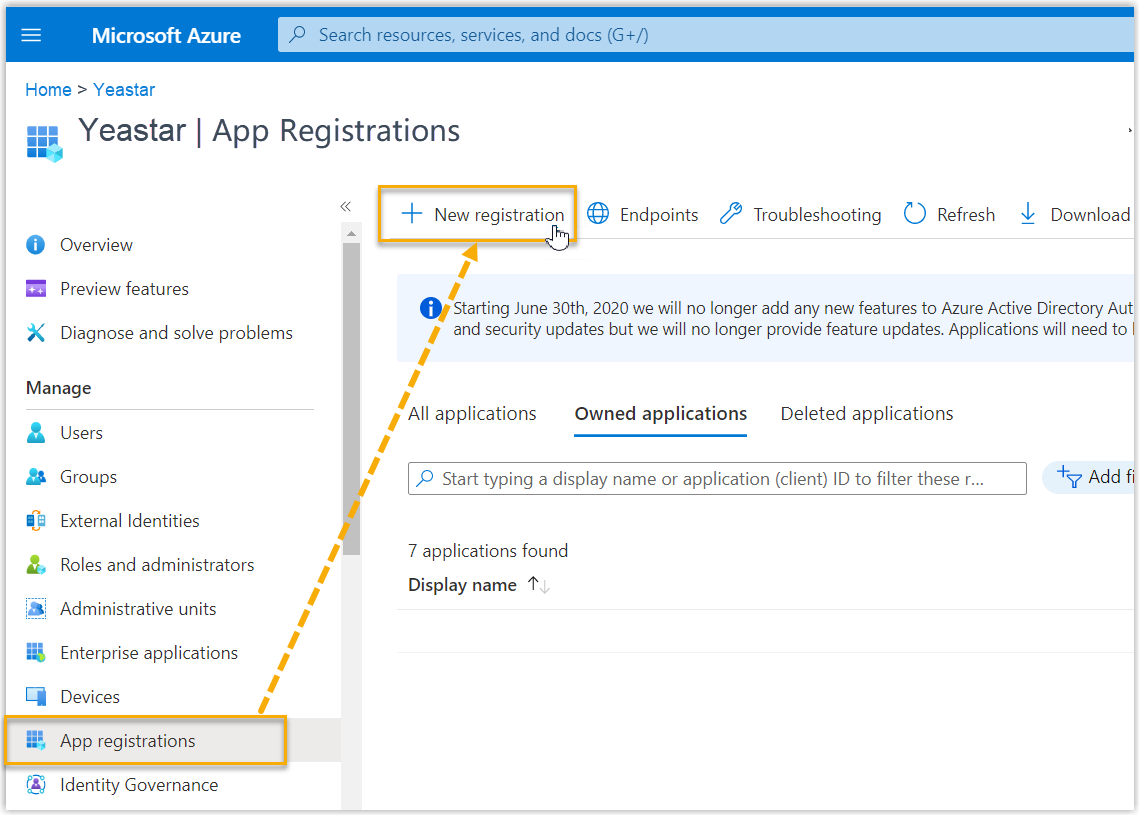
Task: Switch to Deleted applications tab
Action: pyautogui.click(x=866, y=414)
